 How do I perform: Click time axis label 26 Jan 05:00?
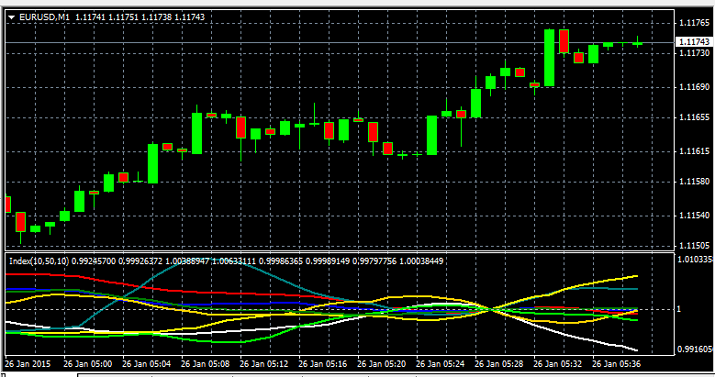click(88, 364)
